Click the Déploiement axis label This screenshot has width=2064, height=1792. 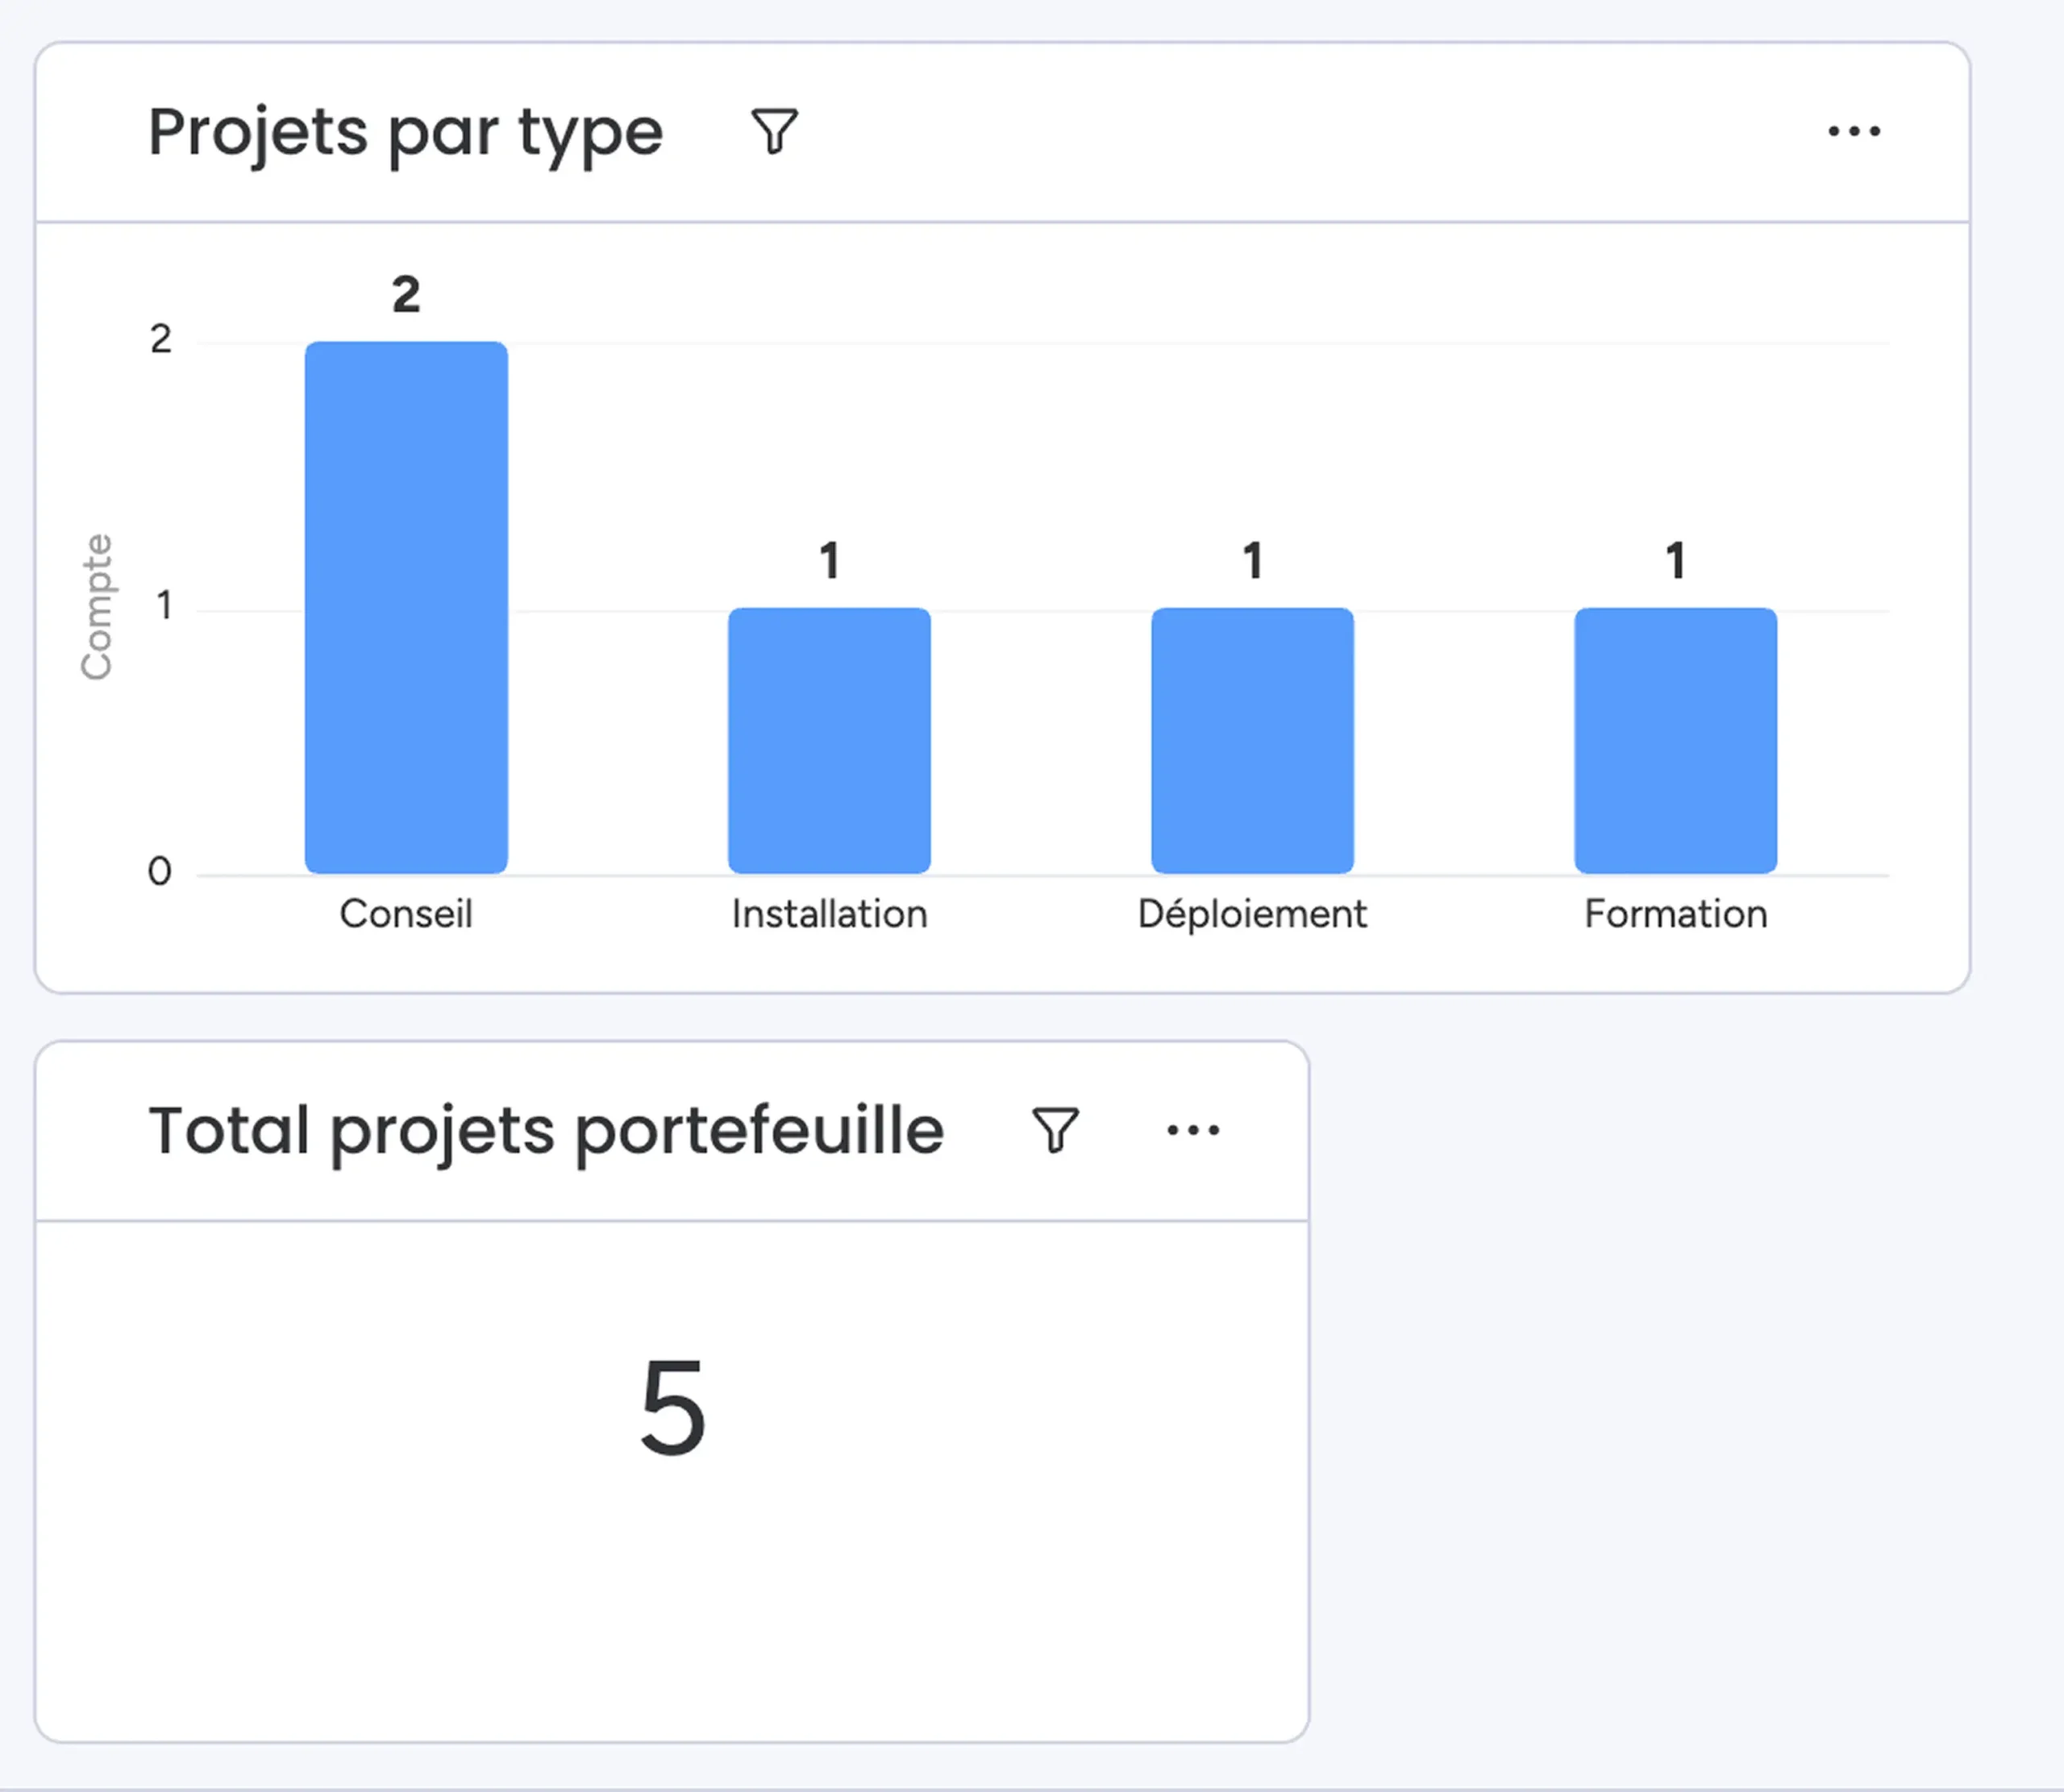(1252, 914)
